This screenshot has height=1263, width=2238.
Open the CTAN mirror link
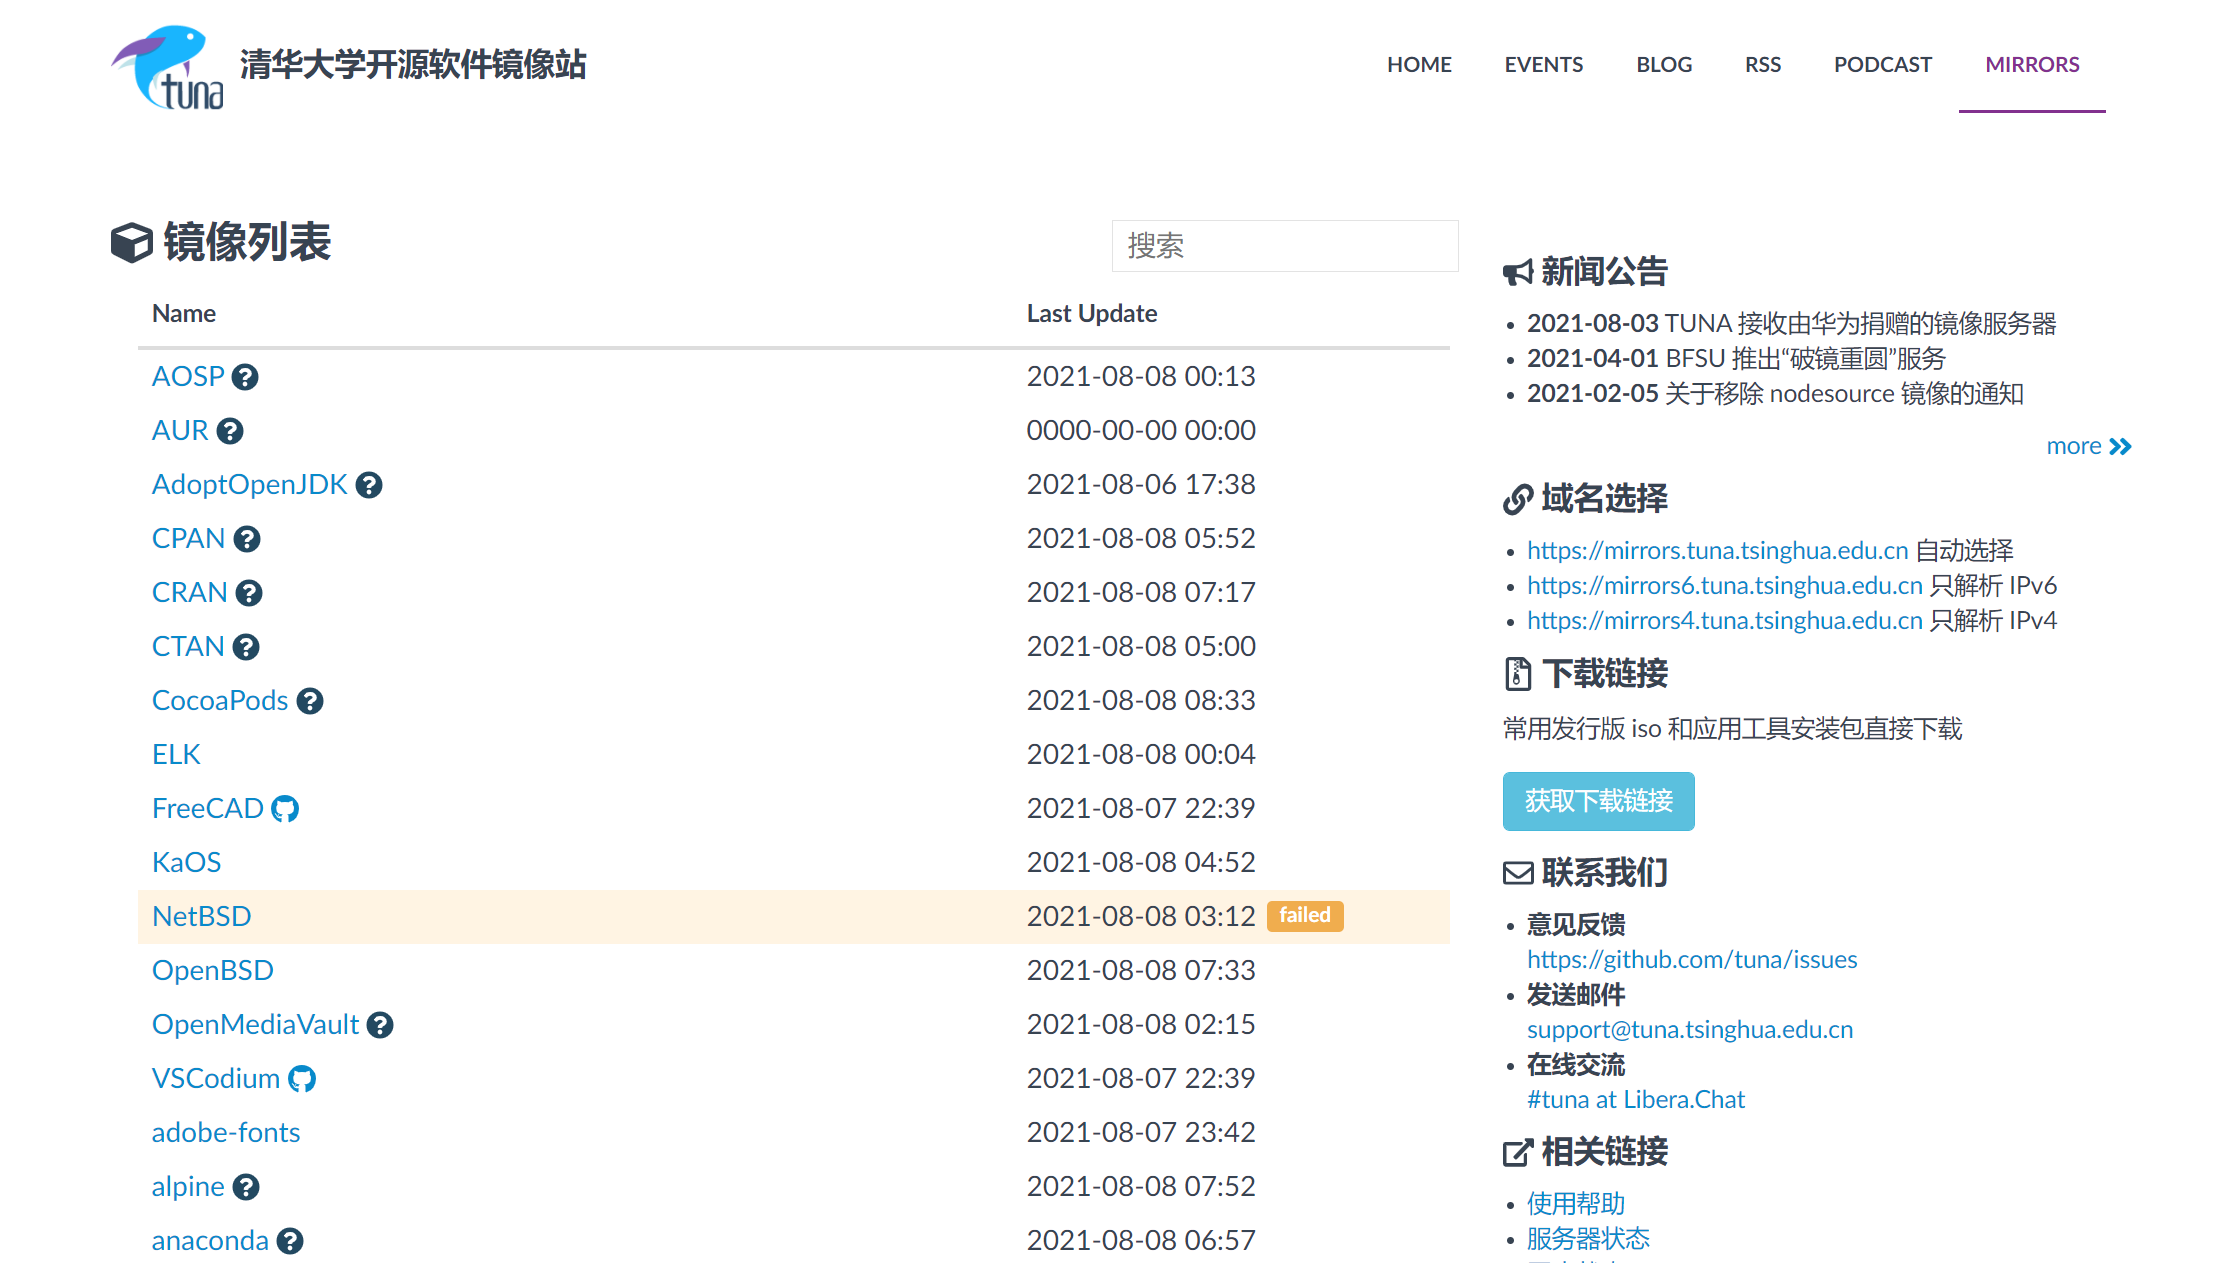pos(188,646)
